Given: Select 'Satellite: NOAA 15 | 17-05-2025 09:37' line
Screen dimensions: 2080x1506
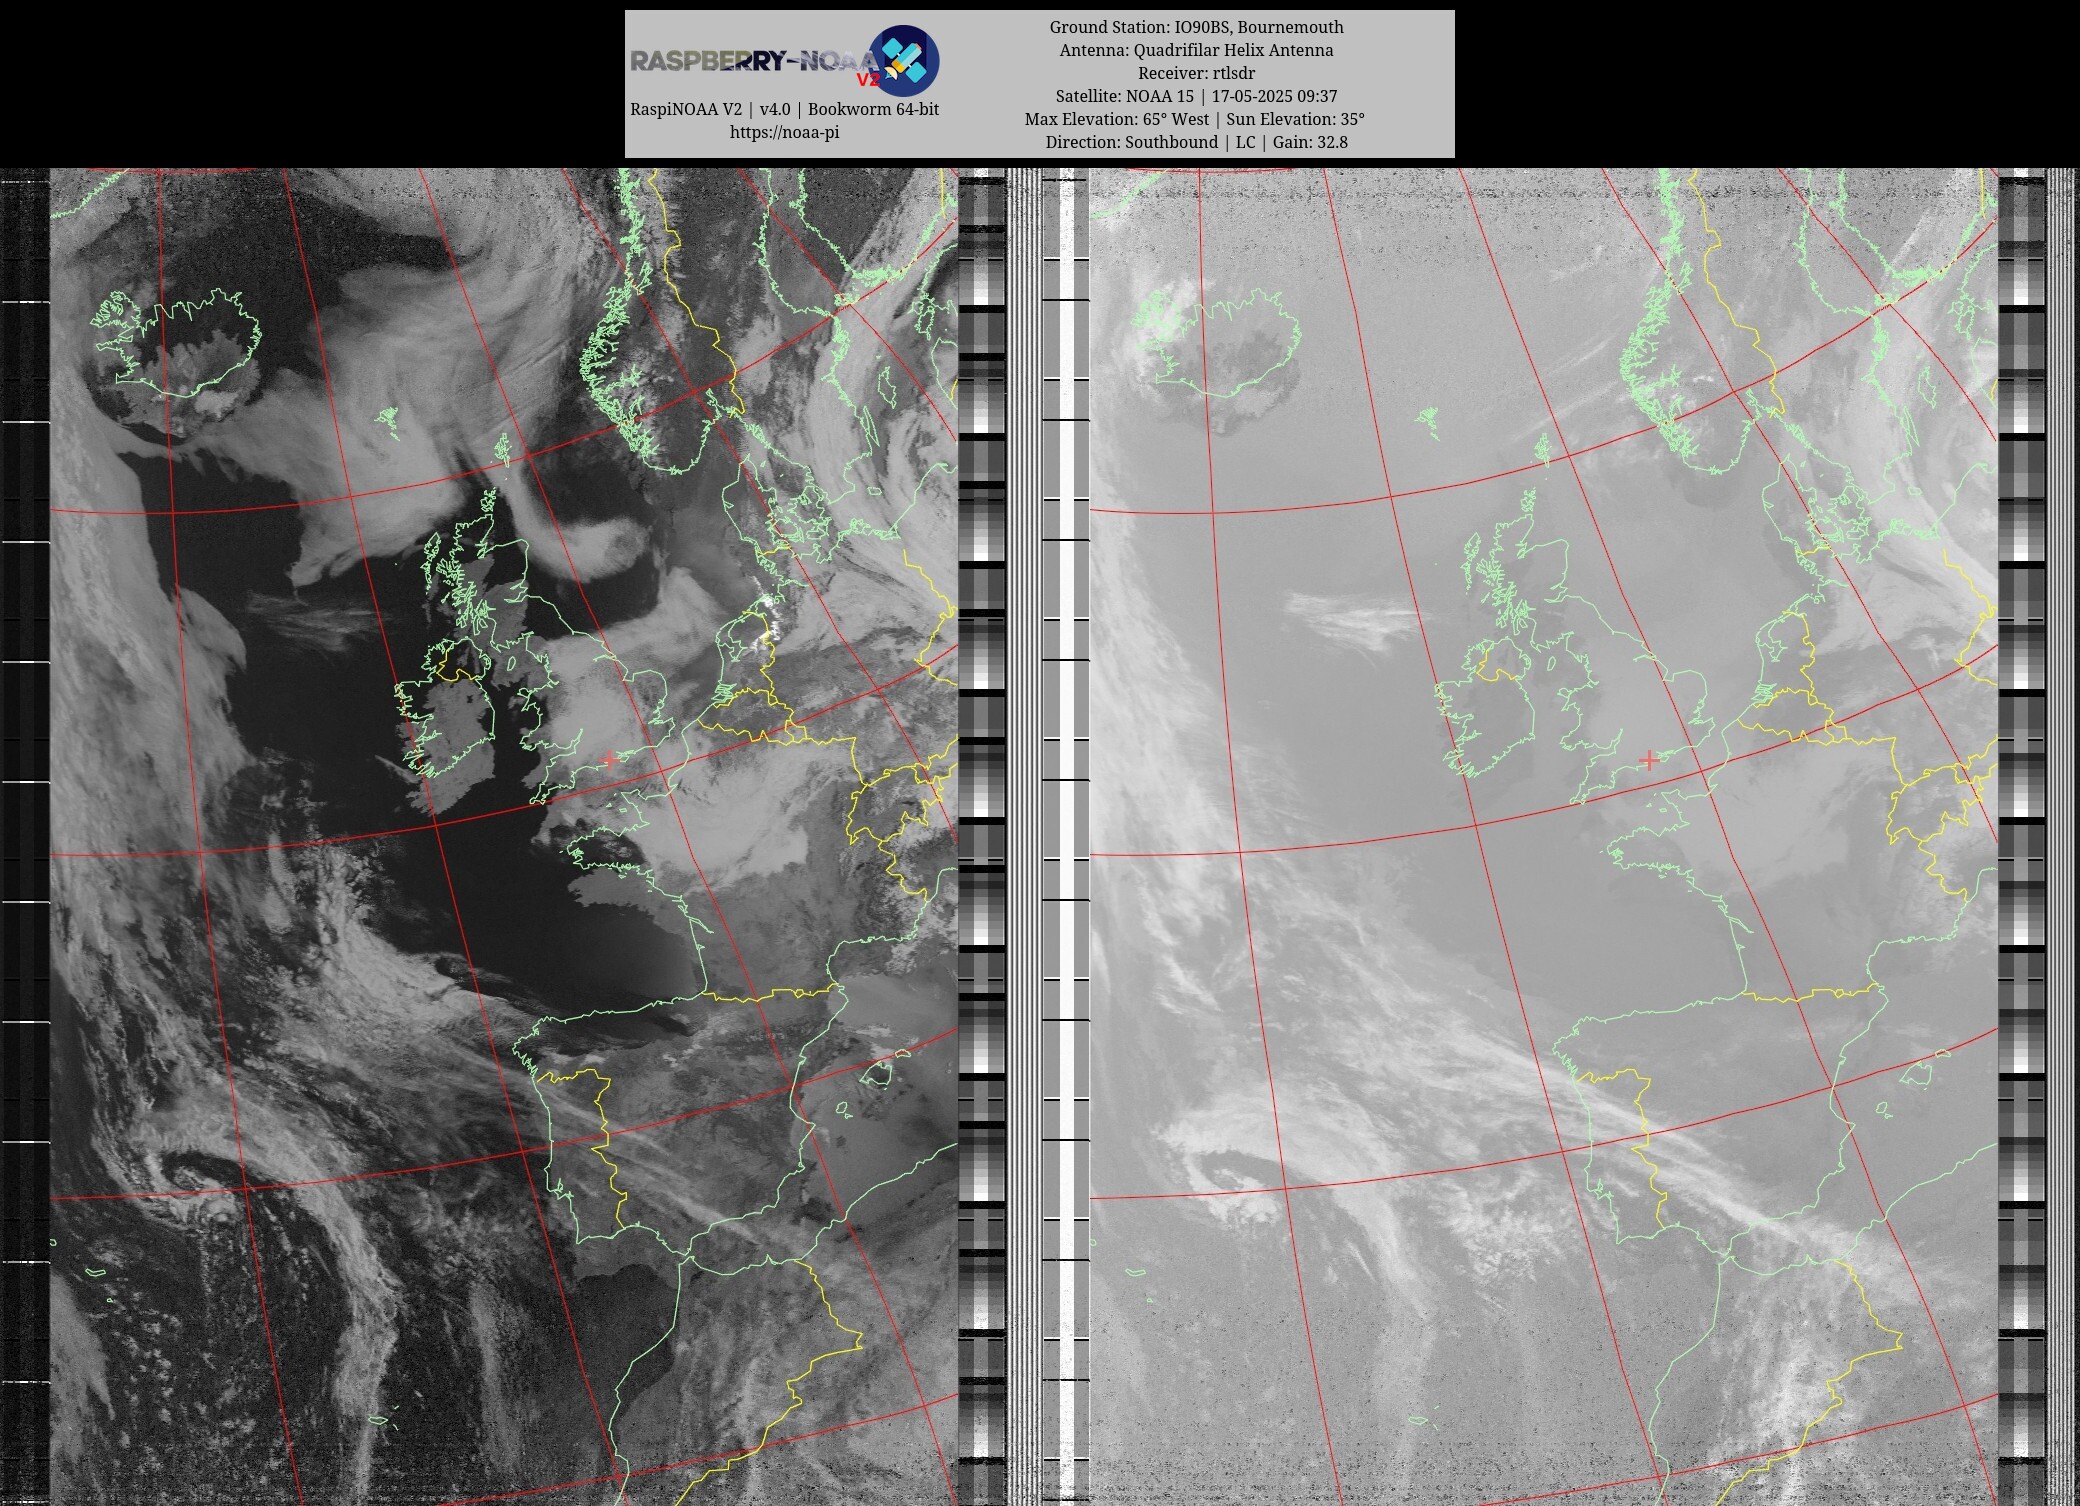Looking at the screenshot, I should coord(1196,96).
